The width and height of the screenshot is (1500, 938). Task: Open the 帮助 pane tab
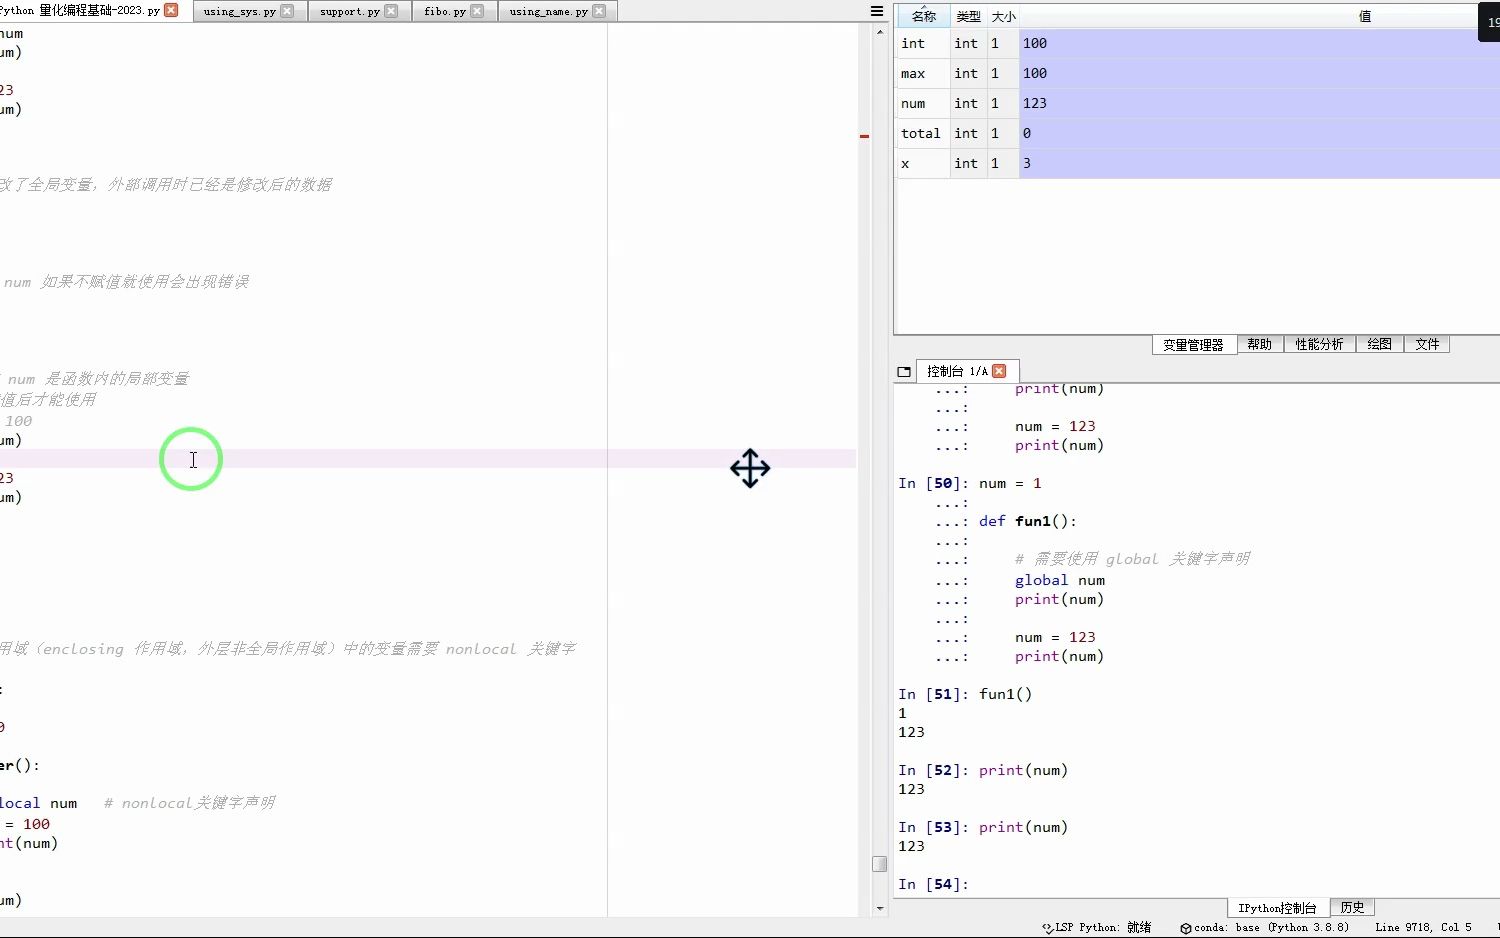point(1259,344)
